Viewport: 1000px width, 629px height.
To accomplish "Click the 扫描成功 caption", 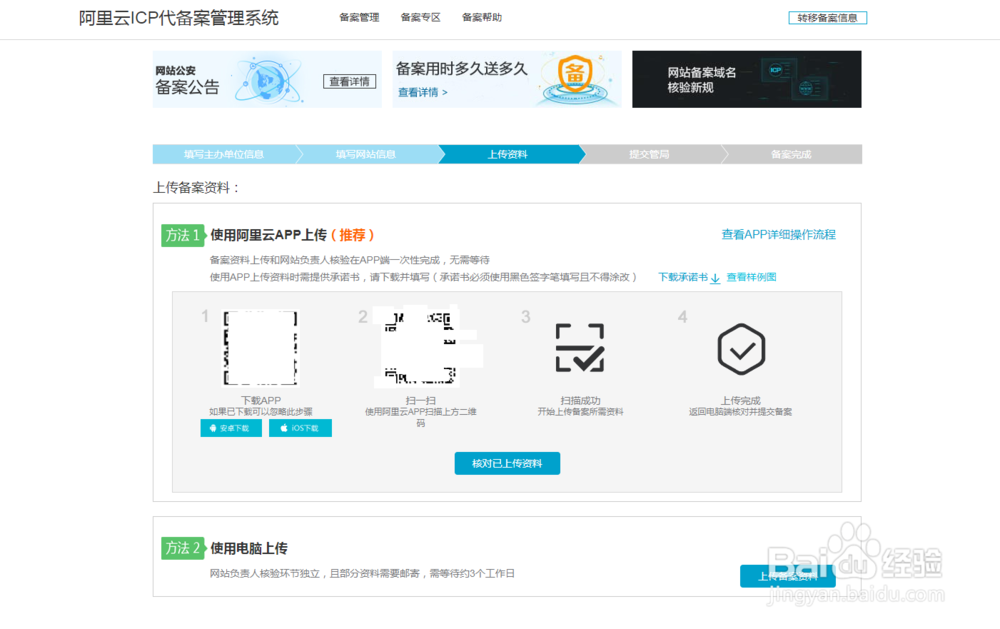I will pos(580,400).
